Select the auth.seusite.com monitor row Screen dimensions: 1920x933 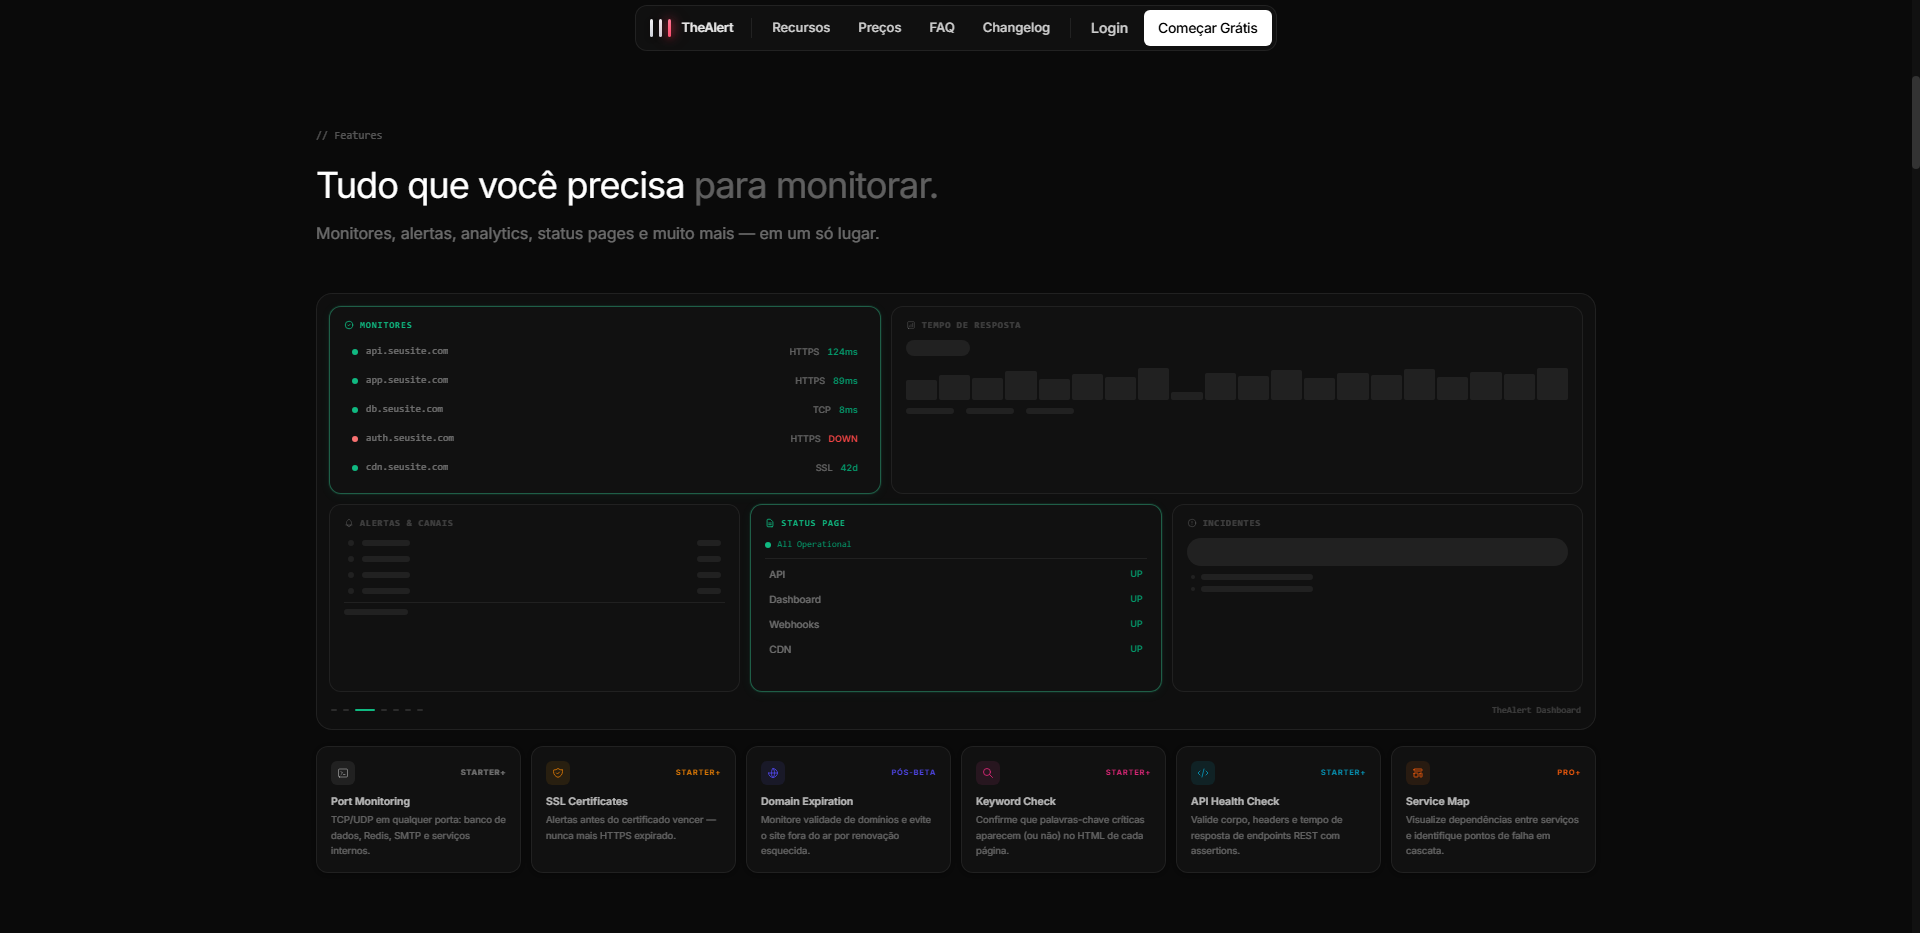click(605, 439)
